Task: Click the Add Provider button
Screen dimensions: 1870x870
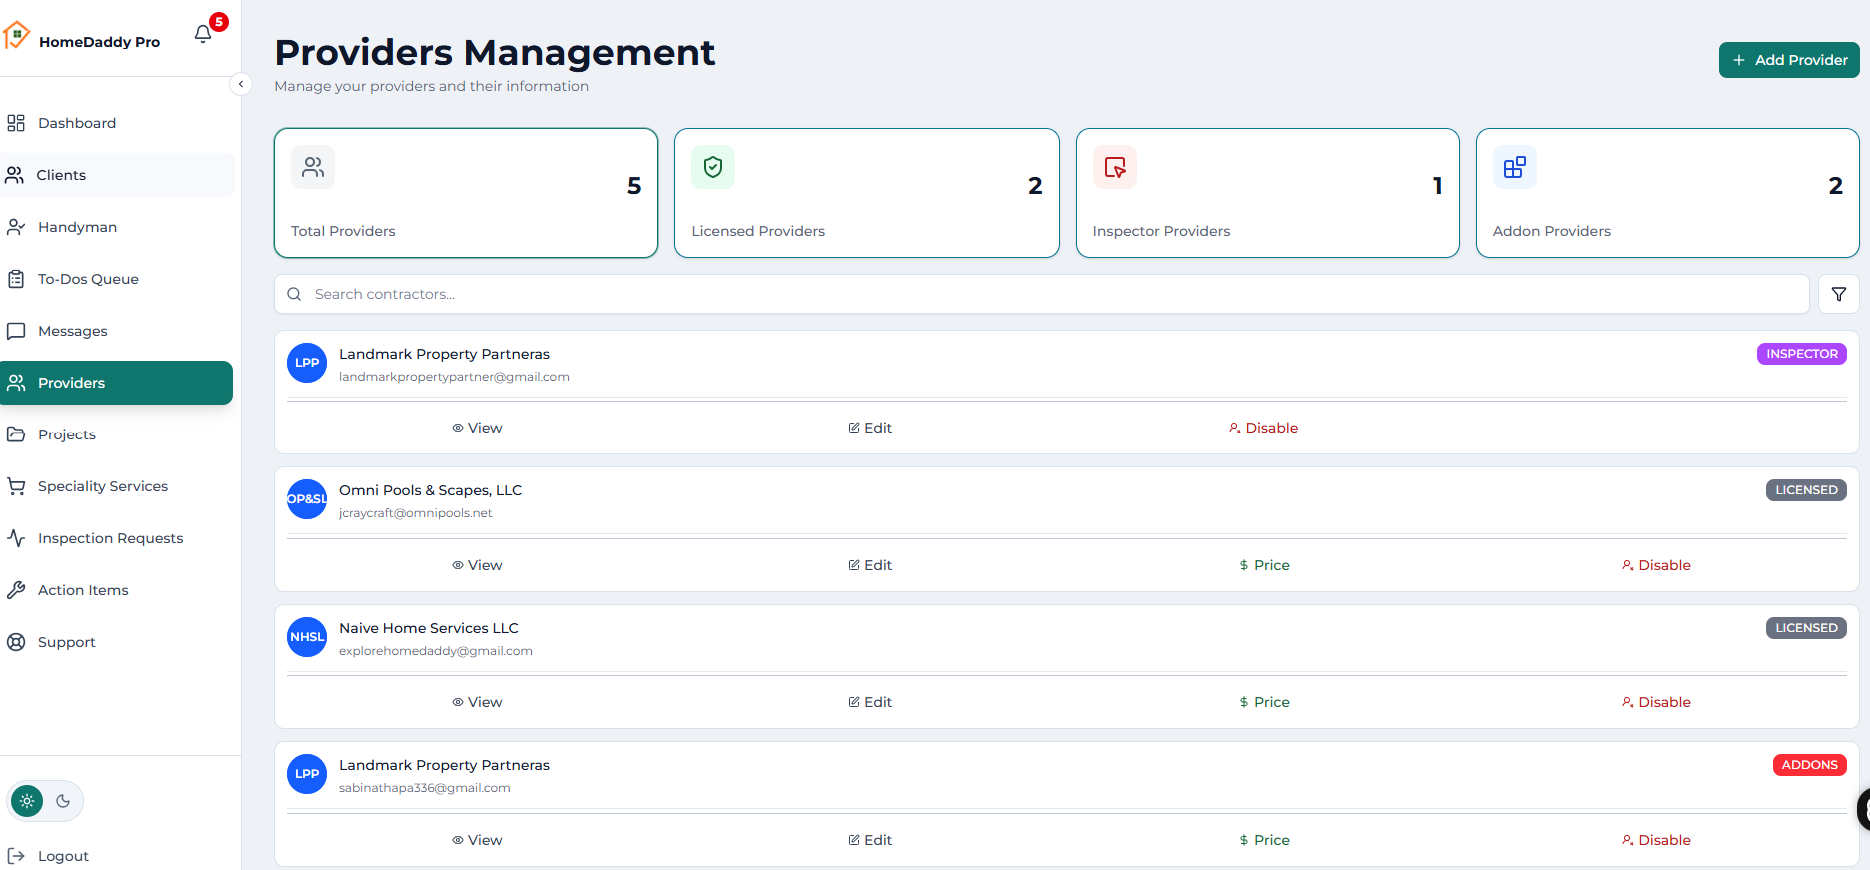Action: pyautogui.click(x=1789, y=60)
